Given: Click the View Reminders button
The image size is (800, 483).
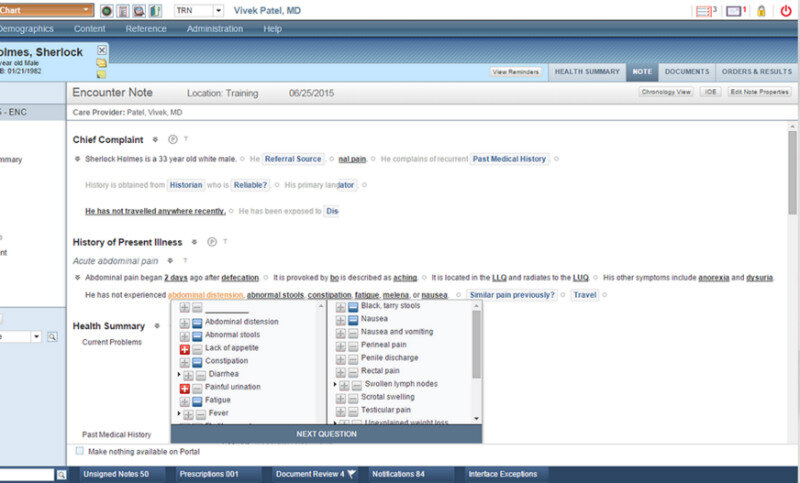Looking at the screenshot, I should [515, 72].
